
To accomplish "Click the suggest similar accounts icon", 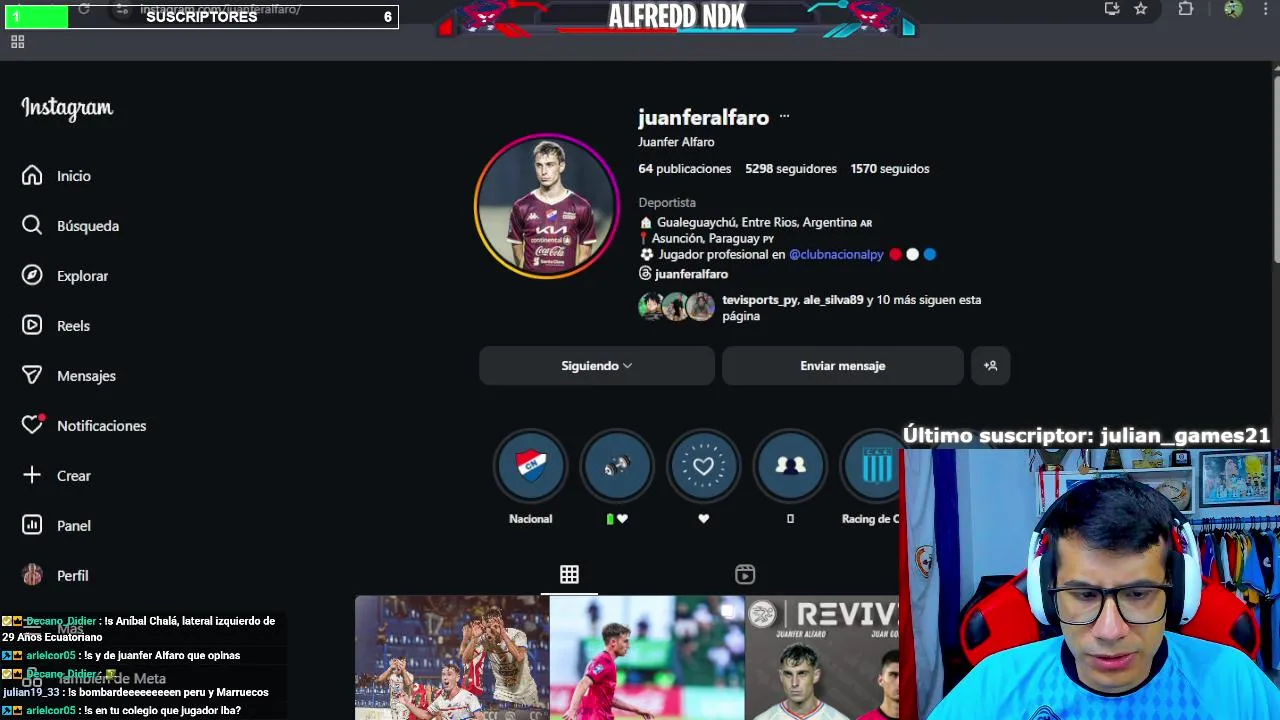I will (990, 366).
